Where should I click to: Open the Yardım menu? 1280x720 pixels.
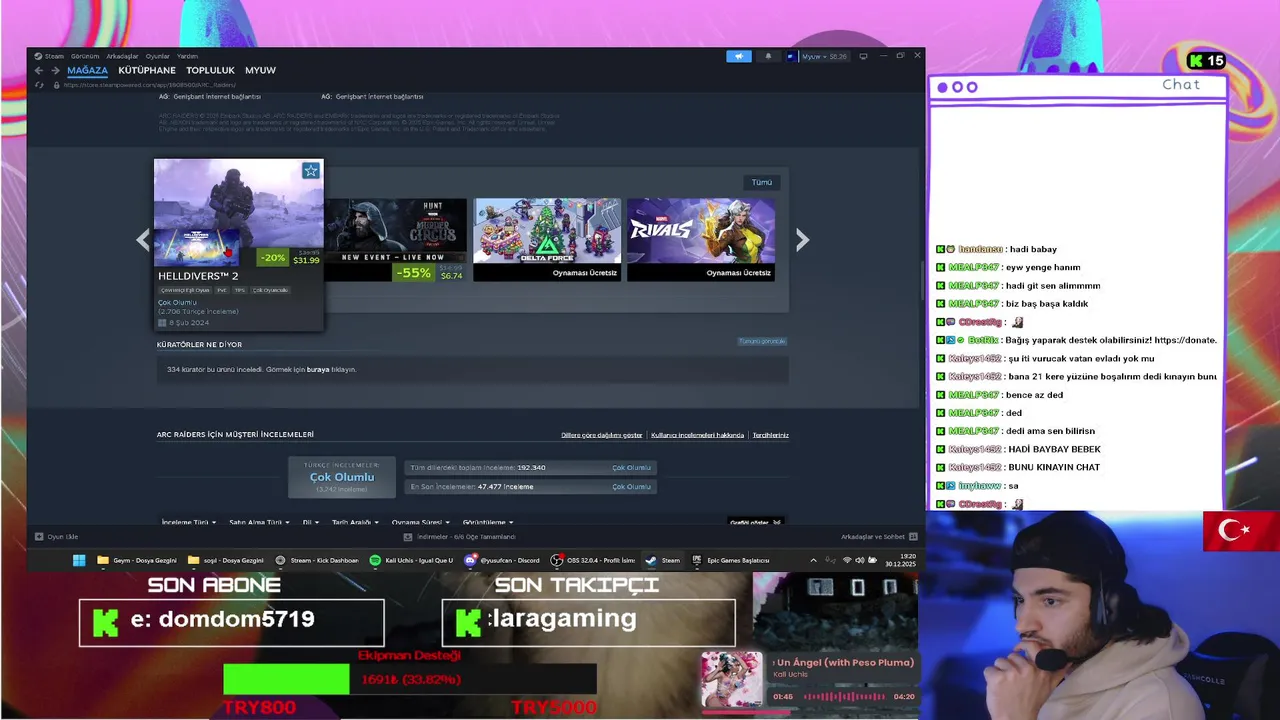point(187,56)
